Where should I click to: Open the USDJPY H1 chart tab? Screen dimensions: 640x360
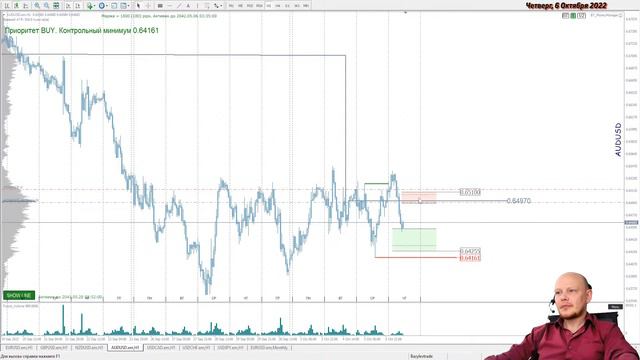(x=231, y=348)
